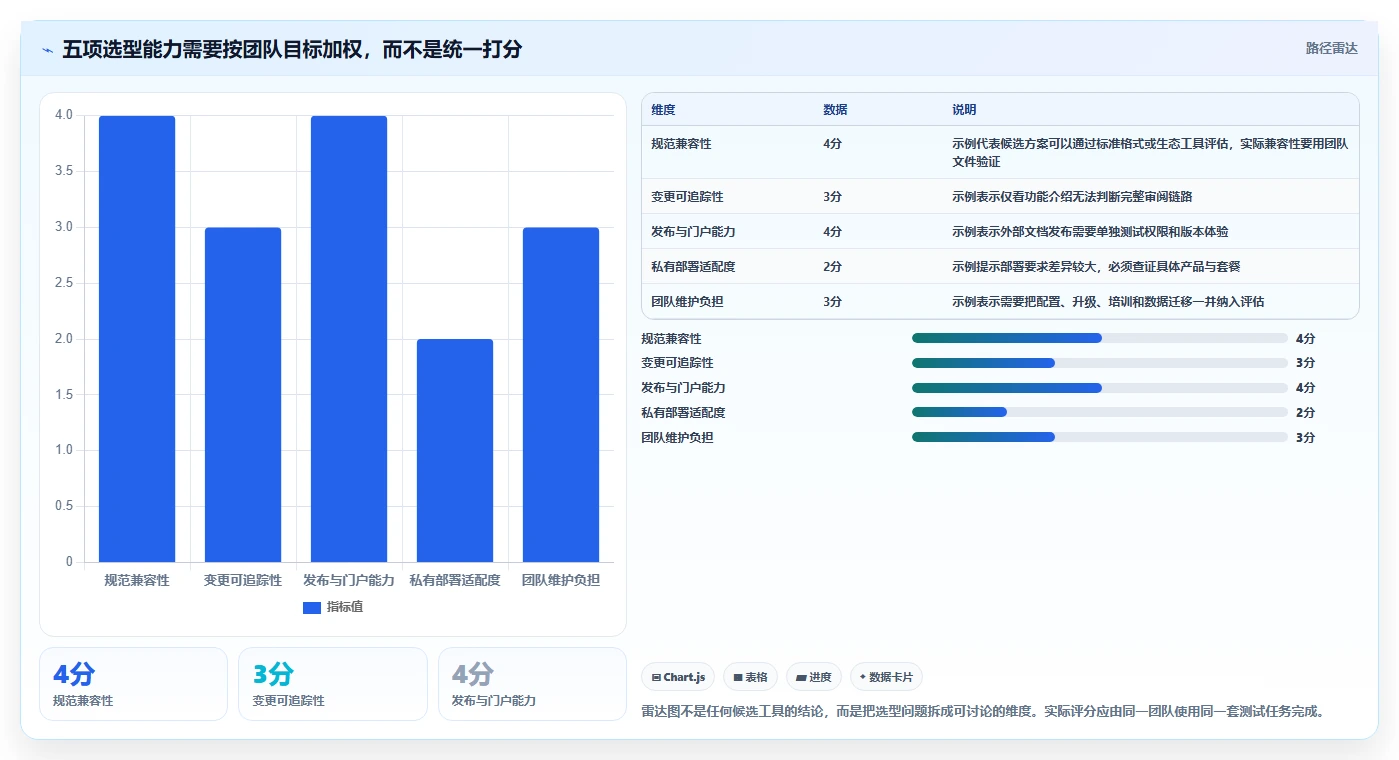Click the 路径雷达 label in the header
Viewport: 1399px width, 760px height.
1331,48
